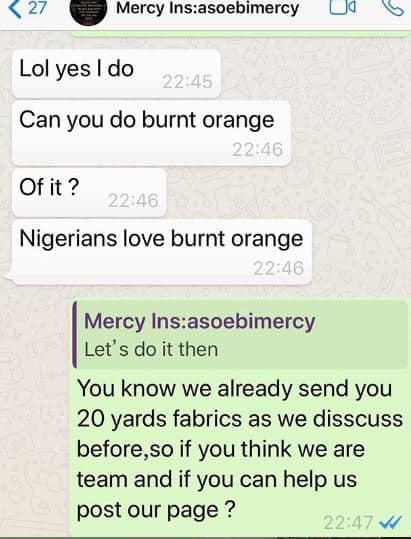The width and height of the screenshot is (411, 539).
Task: Start a voice call via phone icon
Action: (392, 7)
